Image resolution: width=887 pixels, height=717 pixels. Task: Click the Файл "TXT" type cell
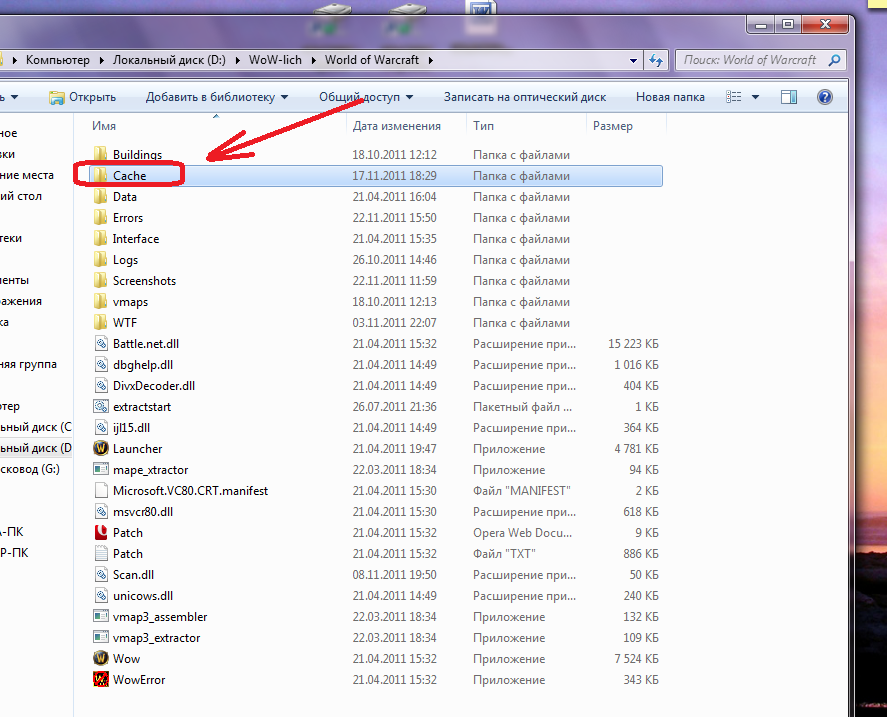pos(504,553)
